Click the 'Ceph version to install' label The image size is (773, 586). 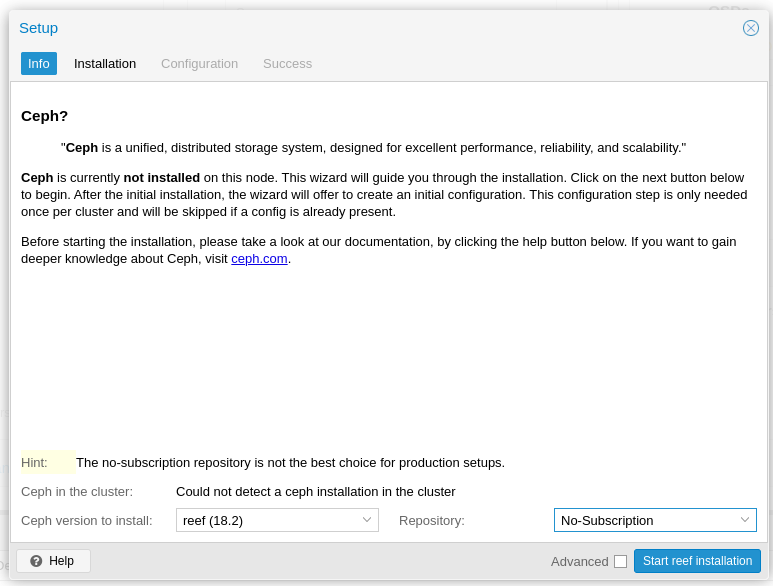click(87, 520)
